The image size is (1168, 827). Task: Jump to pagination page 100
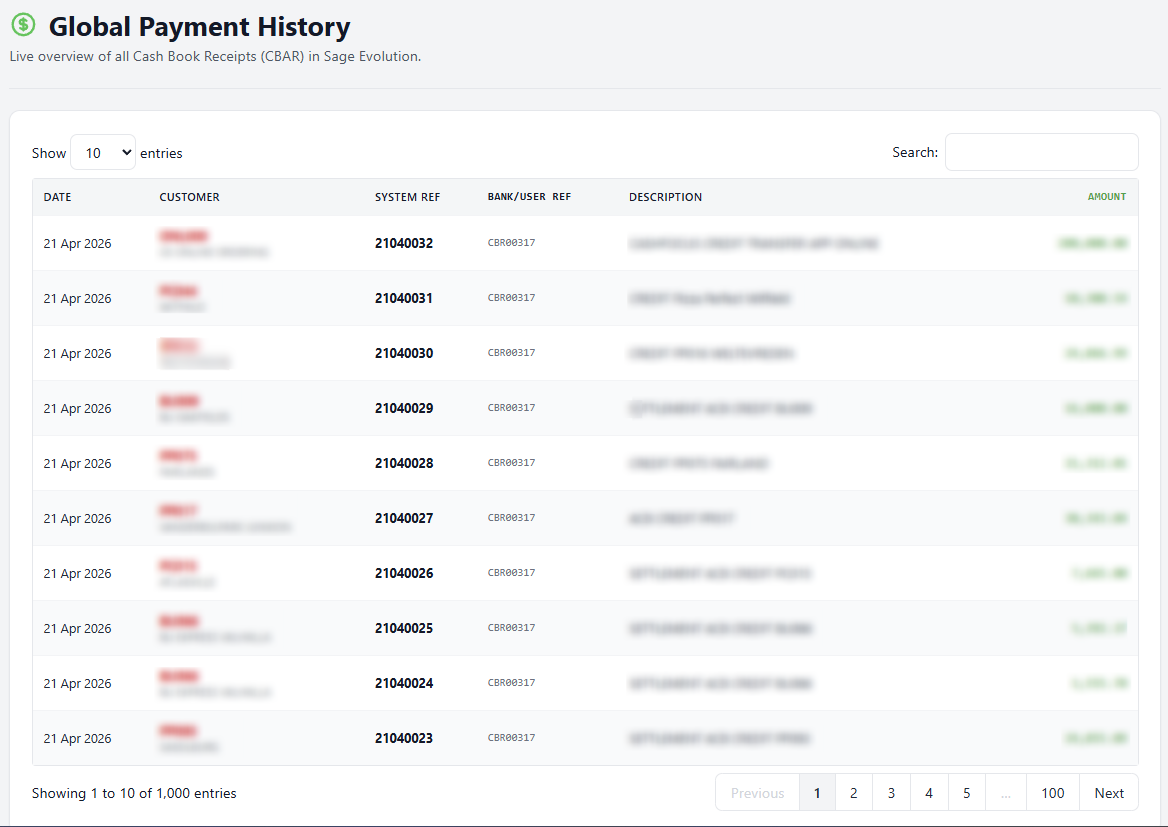[1053, 793]
